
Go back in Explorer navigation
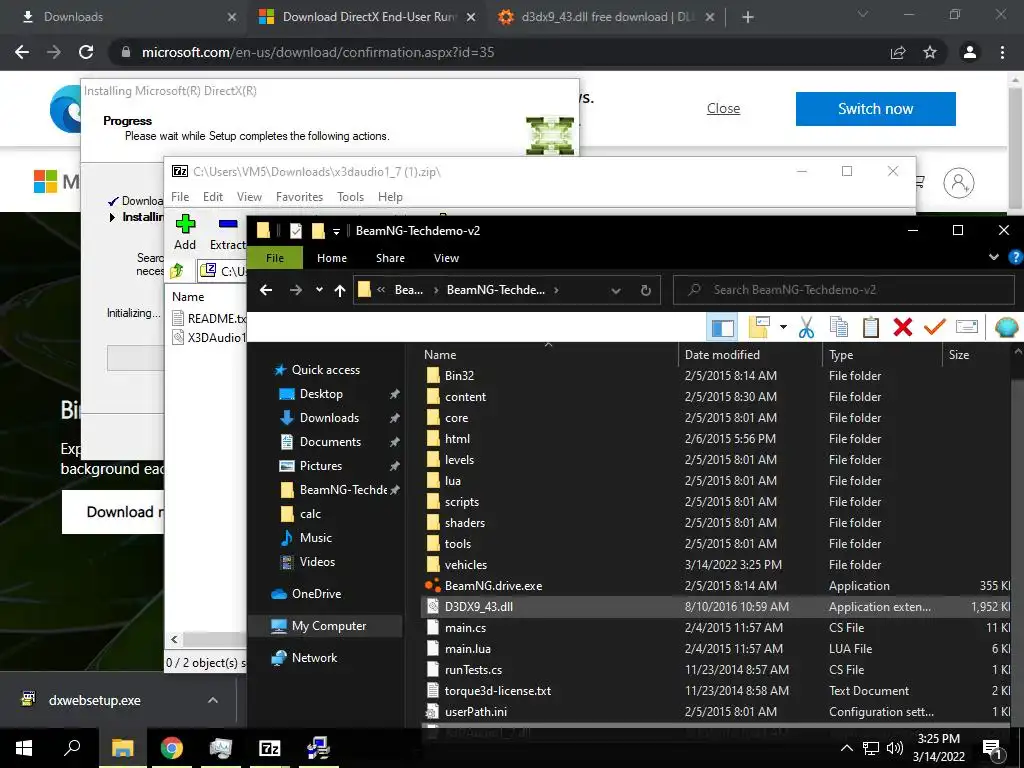click(266, 290)
